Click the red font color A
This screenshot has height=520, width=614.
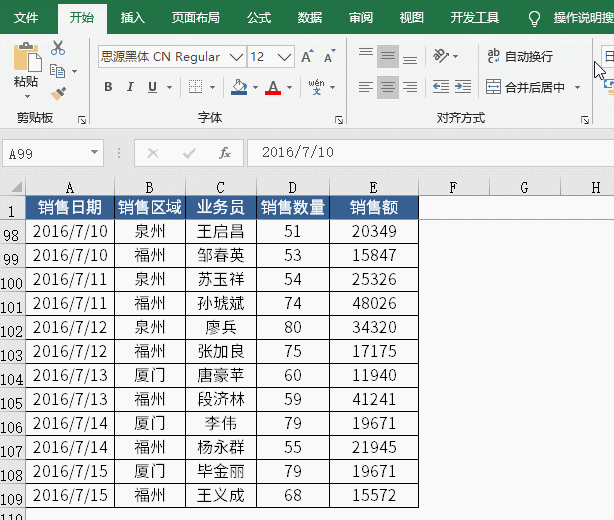[x=273, y=87]
